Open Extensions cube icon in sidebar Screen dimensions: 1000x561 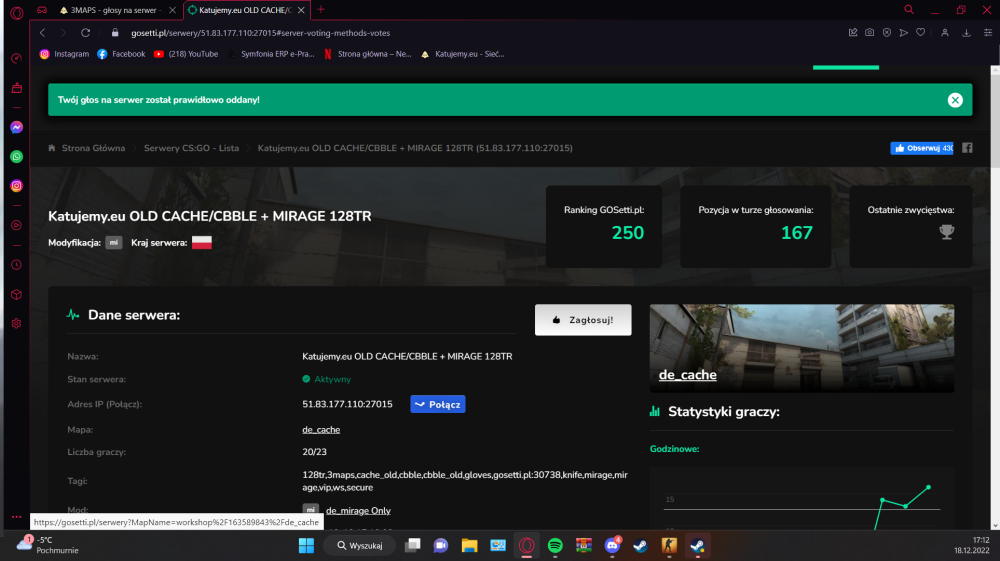17,295
